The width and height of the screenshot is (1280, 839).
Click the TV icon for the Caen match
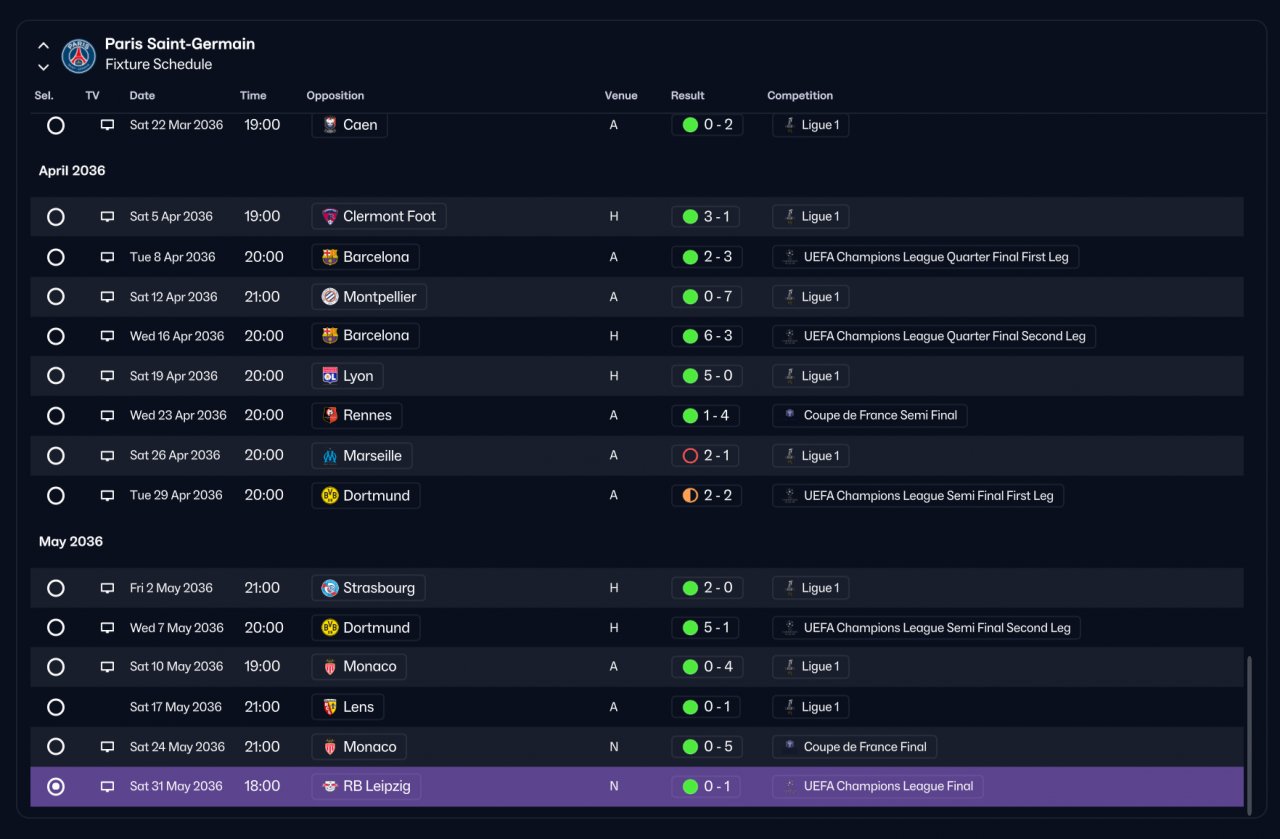point(107,125)
